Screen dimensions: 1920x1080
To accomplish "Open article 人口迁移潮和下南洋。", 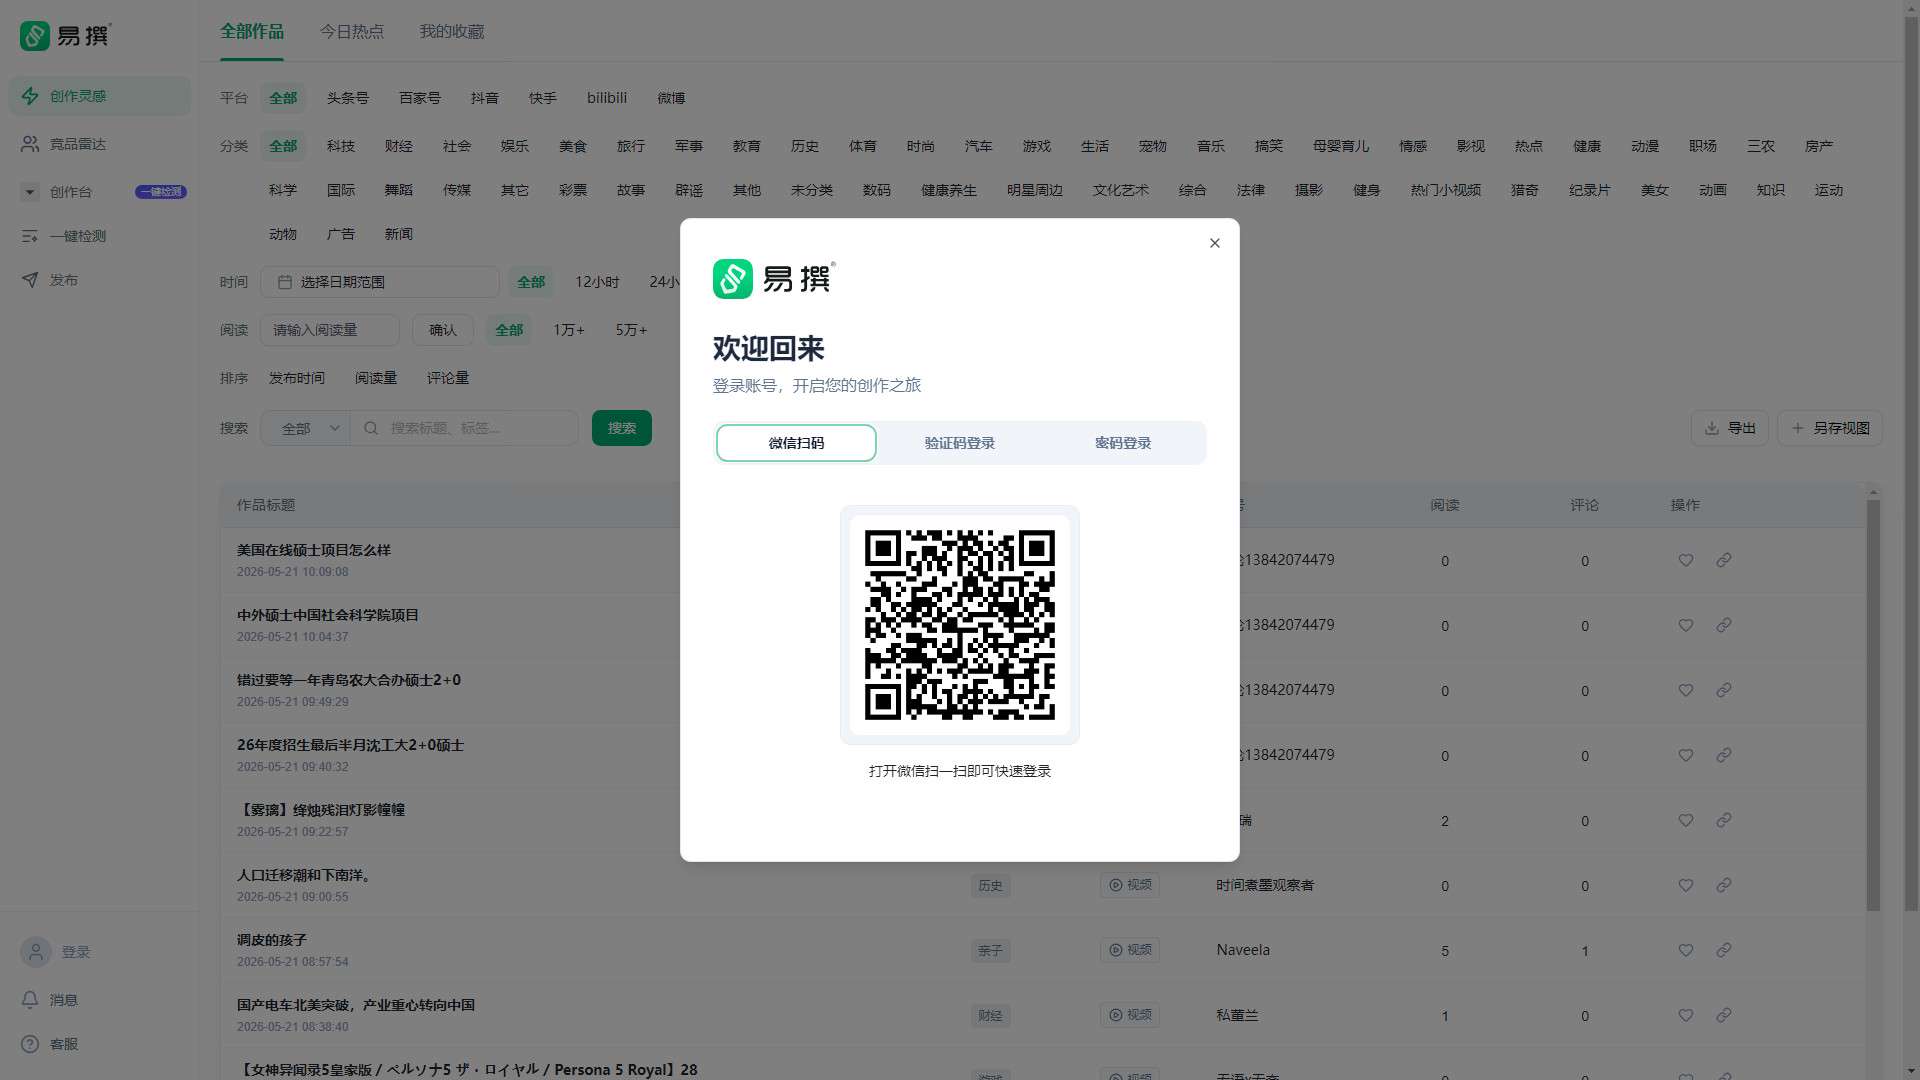I will coord(305,875).
